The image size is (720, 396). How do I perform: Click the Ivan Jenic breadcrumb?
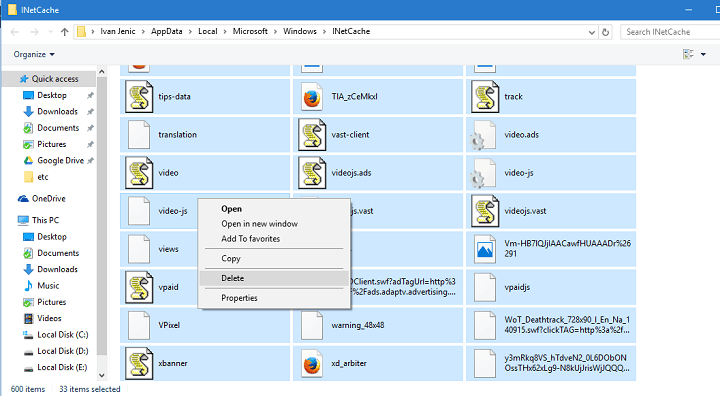(118, 31)
